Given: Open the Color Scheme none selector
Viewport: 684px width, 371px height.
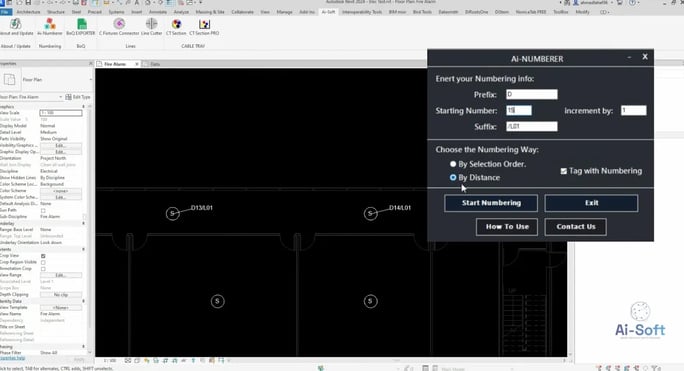Looking at the screenshot, I should point(61,191).
